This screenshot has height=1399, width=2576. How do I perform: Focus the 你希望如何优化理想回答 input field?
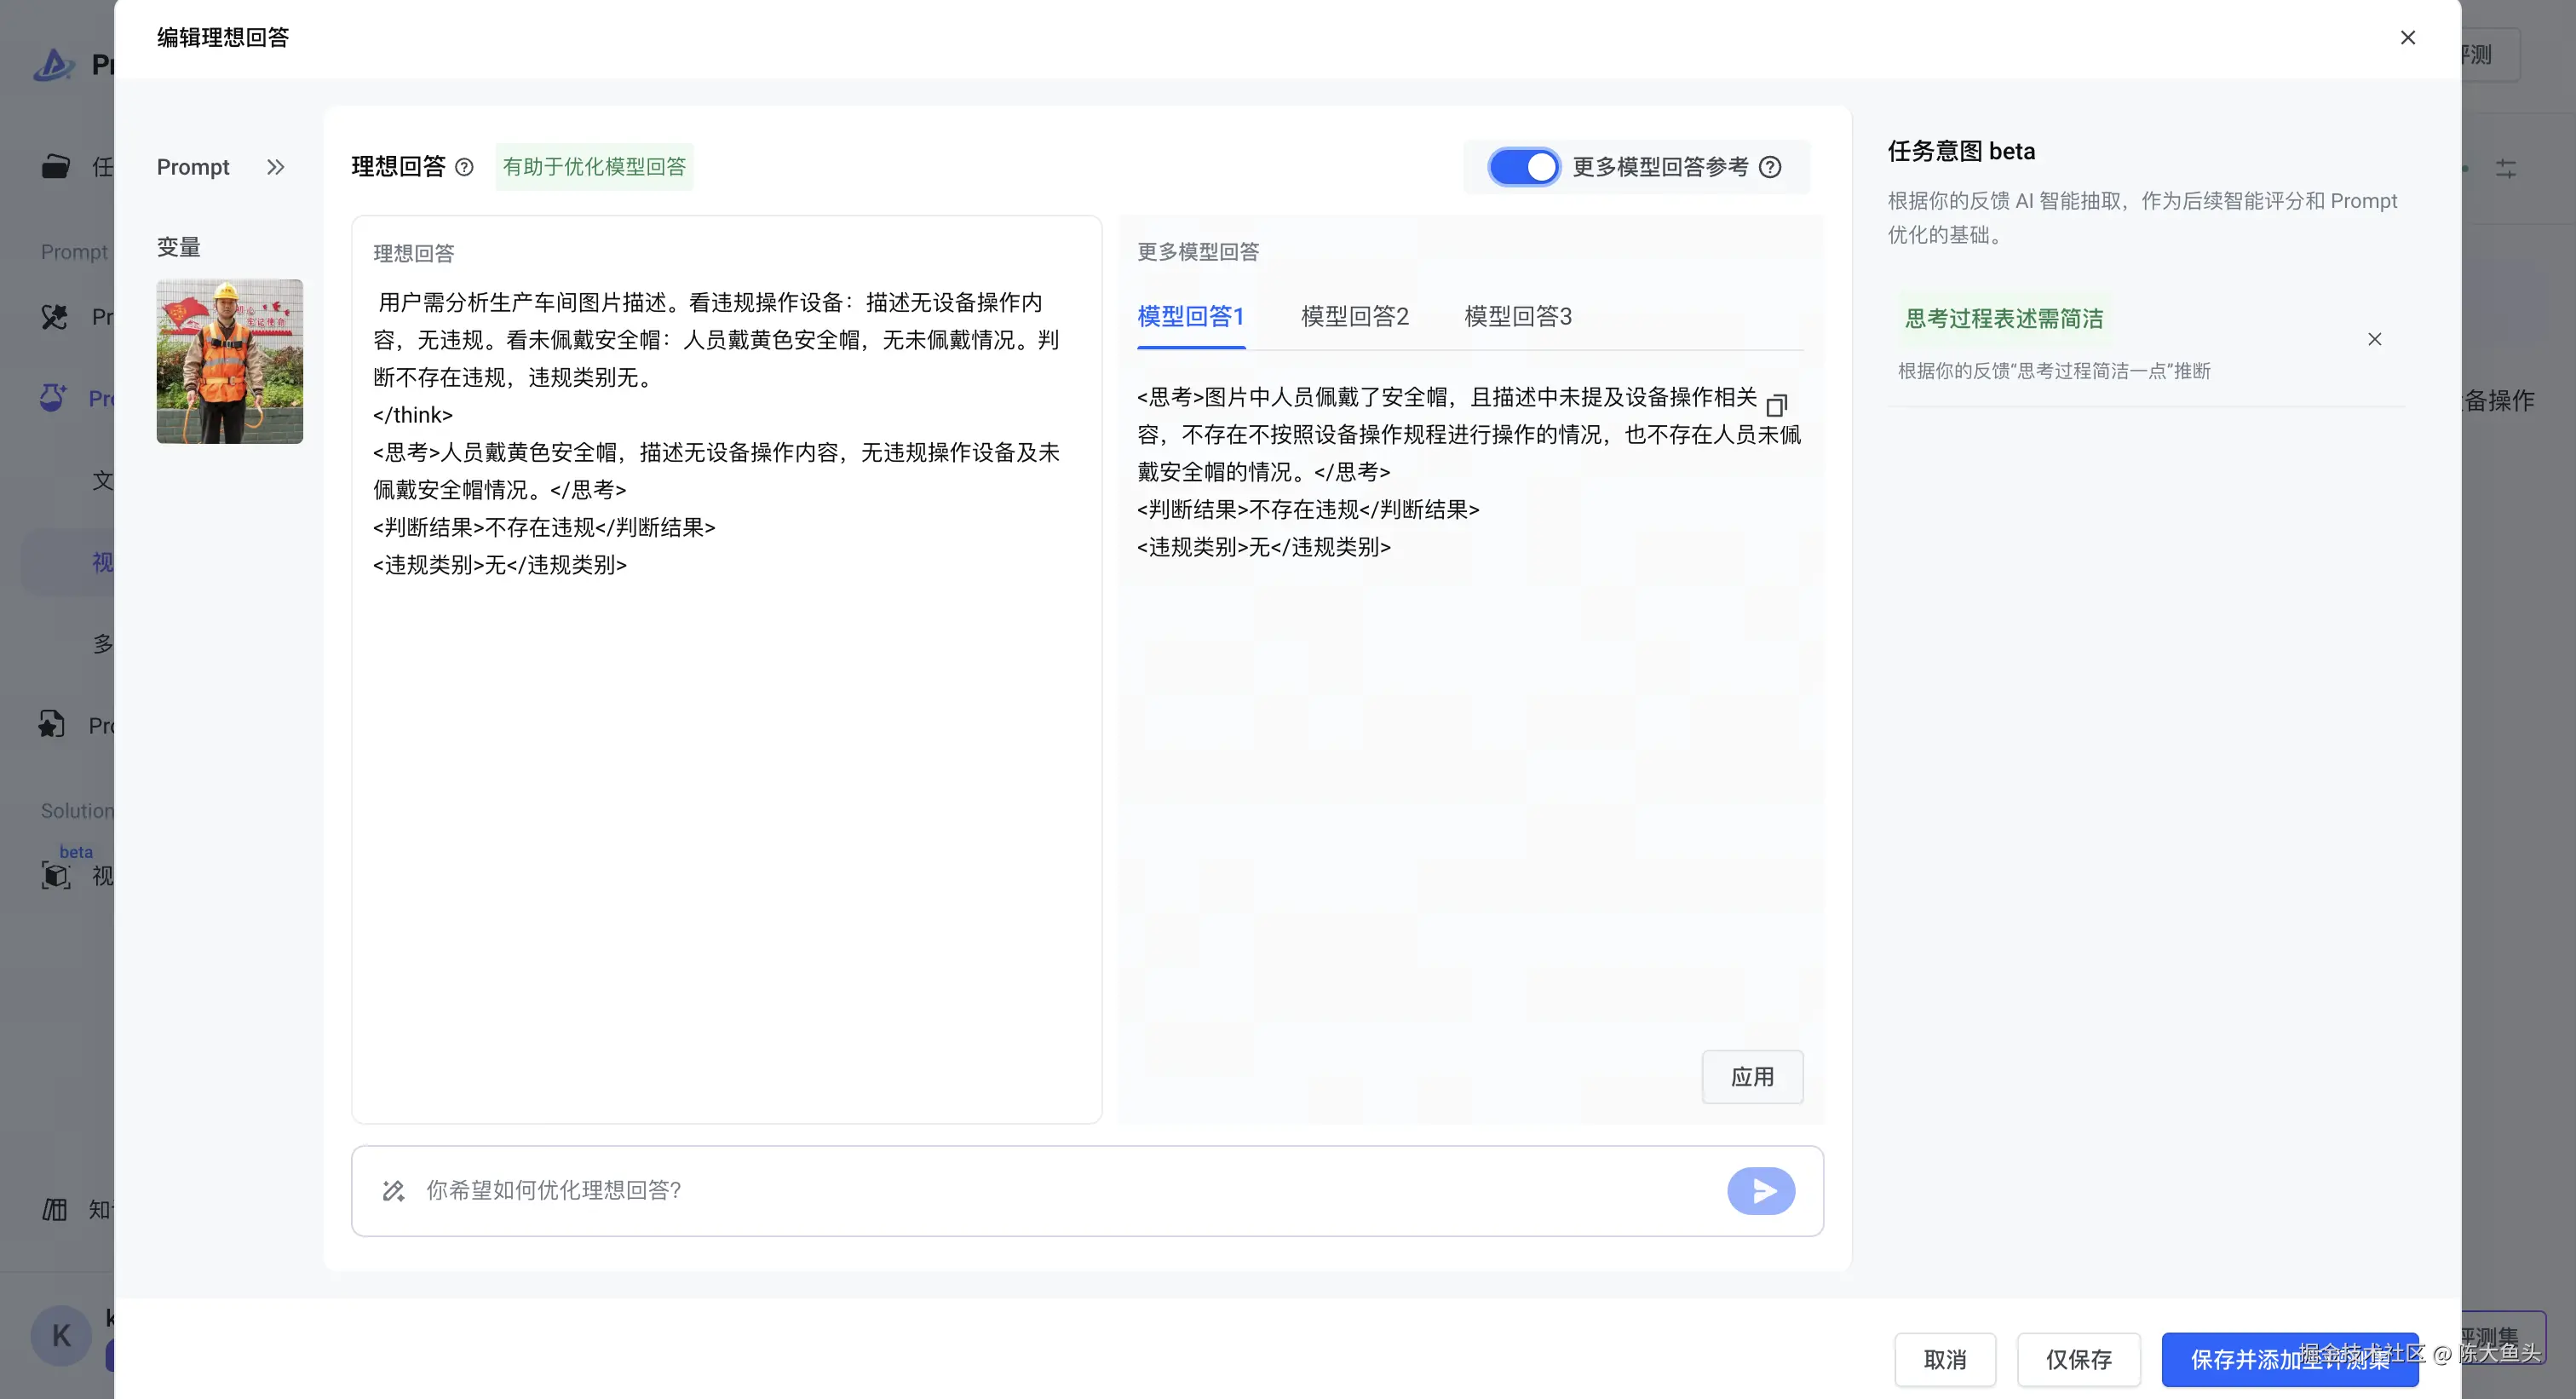click(1060, 1190)
